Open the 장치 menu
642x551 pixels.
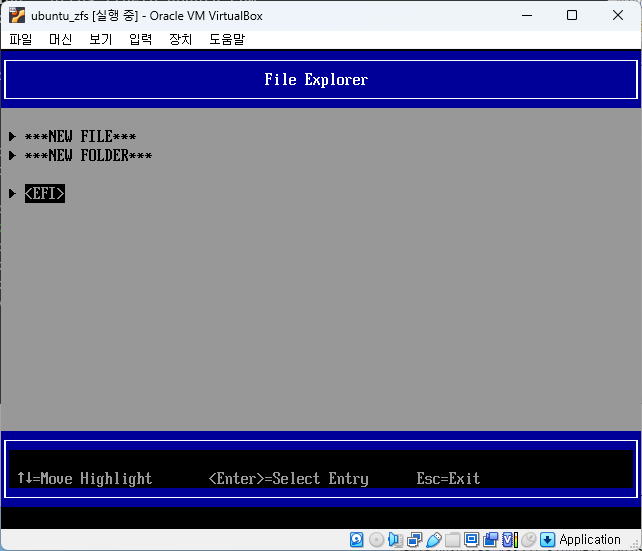coord(180,39)
